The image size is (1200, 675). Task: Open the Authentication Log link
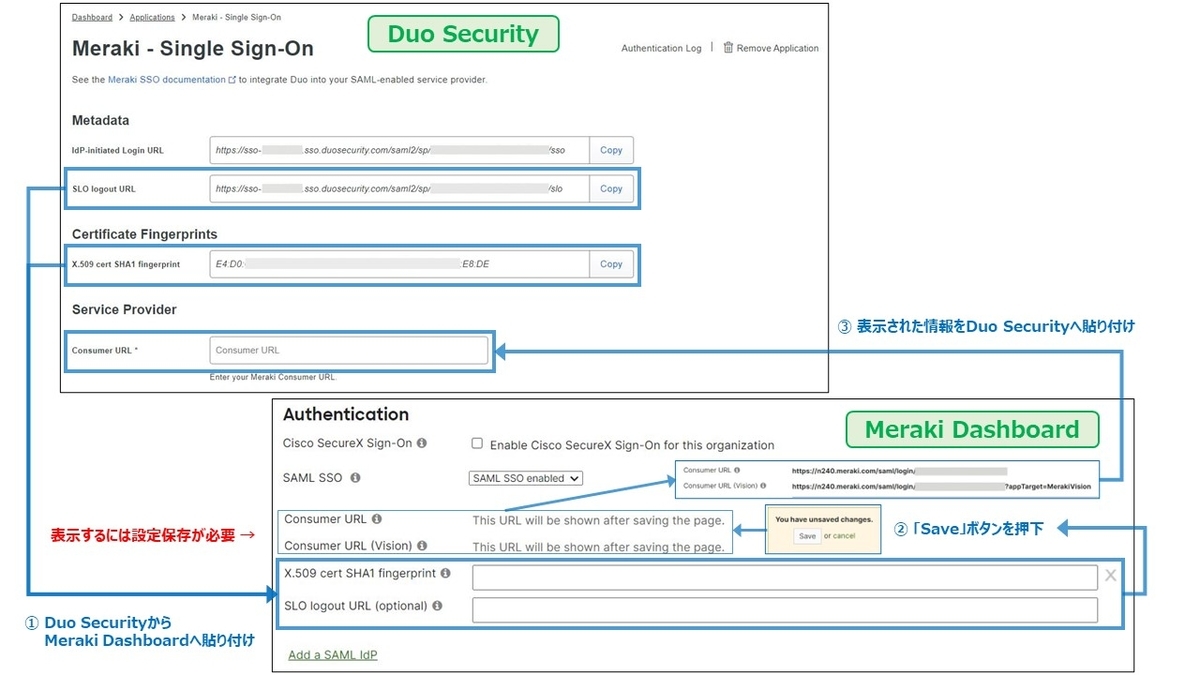(661, 48)
